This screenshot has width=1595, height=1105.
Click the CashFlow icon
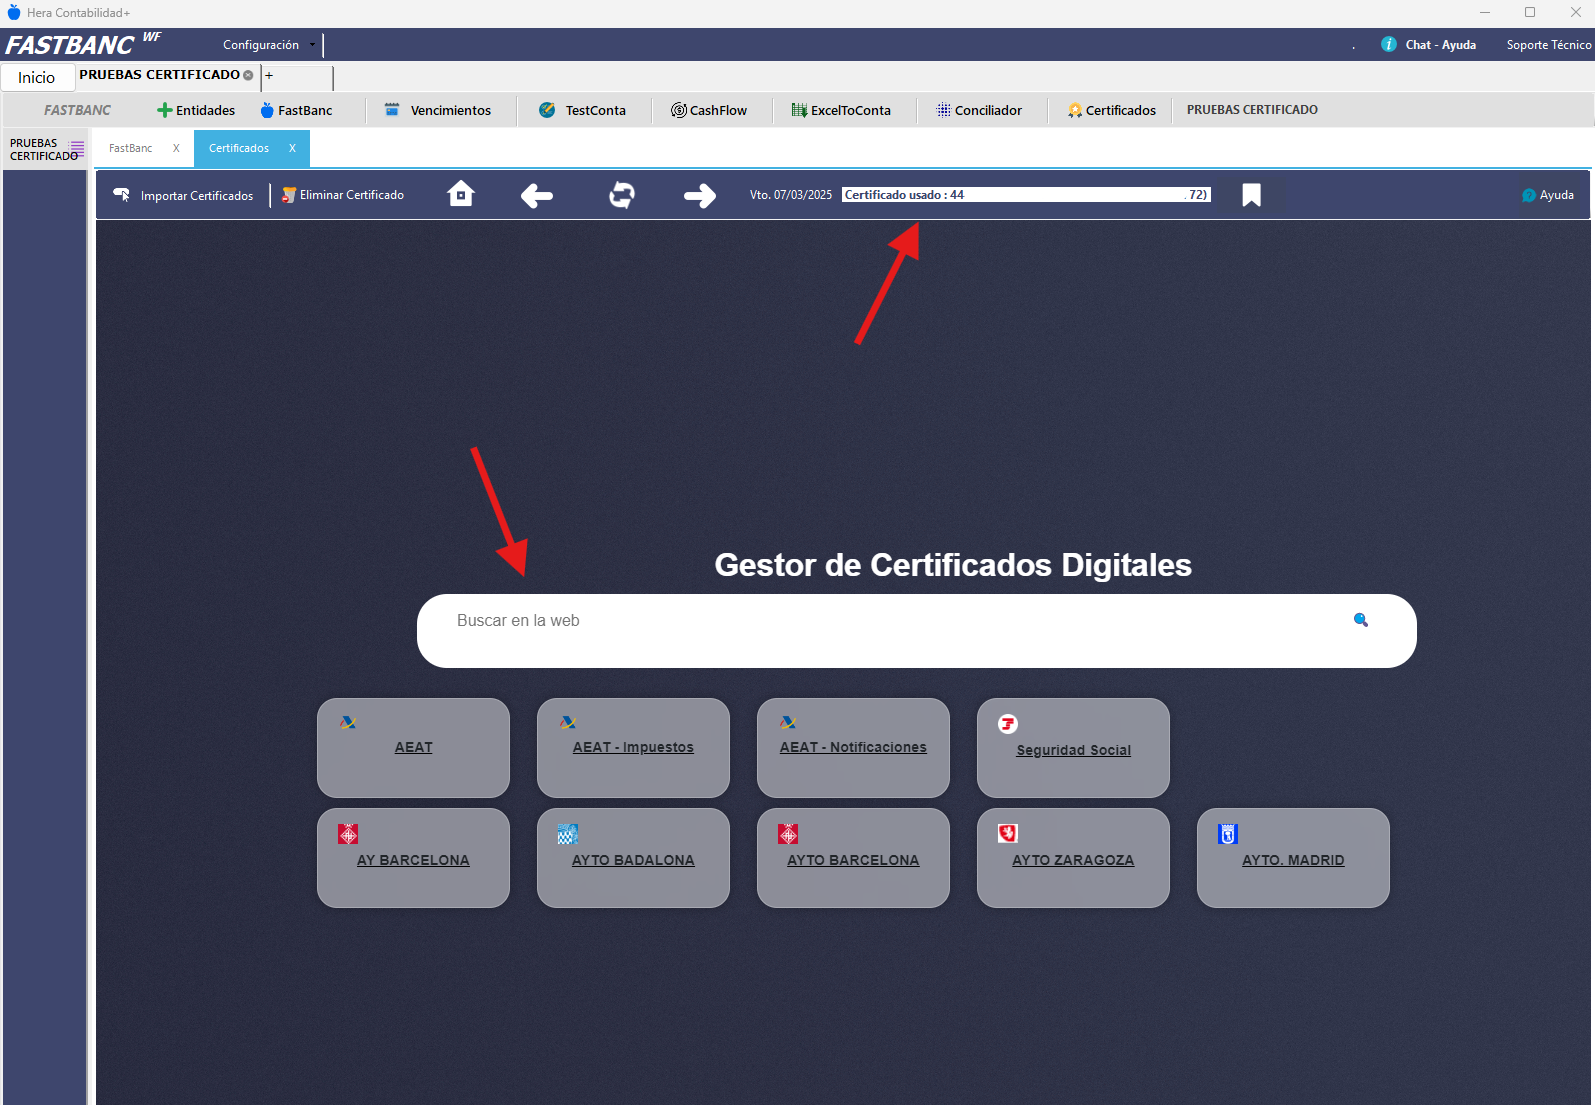pos(679,110)
